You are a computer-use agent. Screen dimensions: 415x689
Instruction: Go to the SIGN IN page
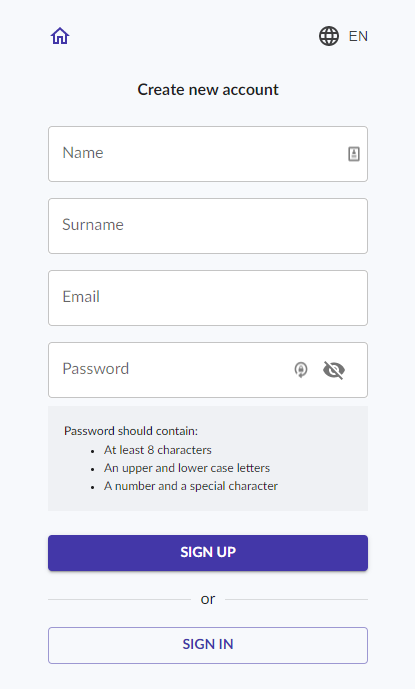[x=208, y=645]
